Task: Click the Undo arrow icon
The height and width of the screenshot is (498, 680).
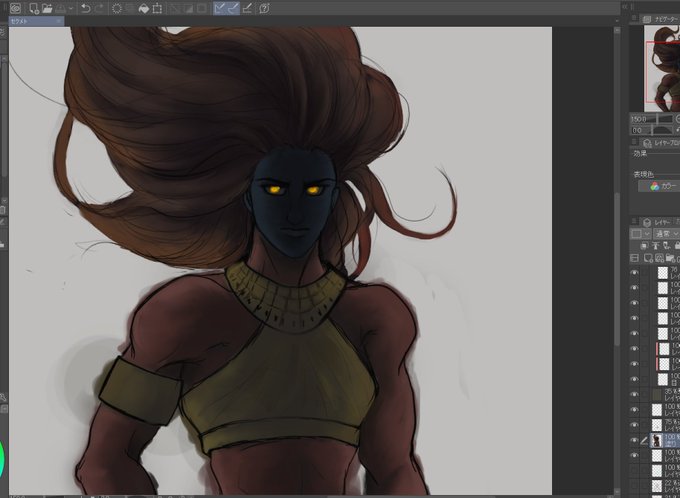Action: pos(86,8)
